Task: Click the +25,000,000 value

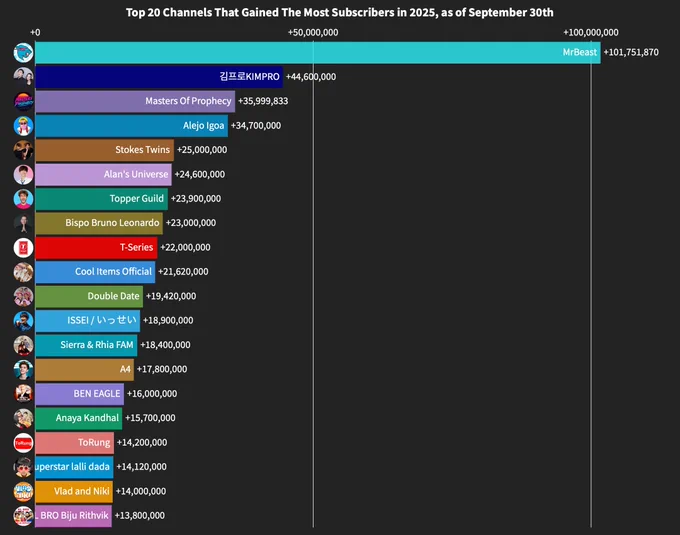Action: click(202, 150)
